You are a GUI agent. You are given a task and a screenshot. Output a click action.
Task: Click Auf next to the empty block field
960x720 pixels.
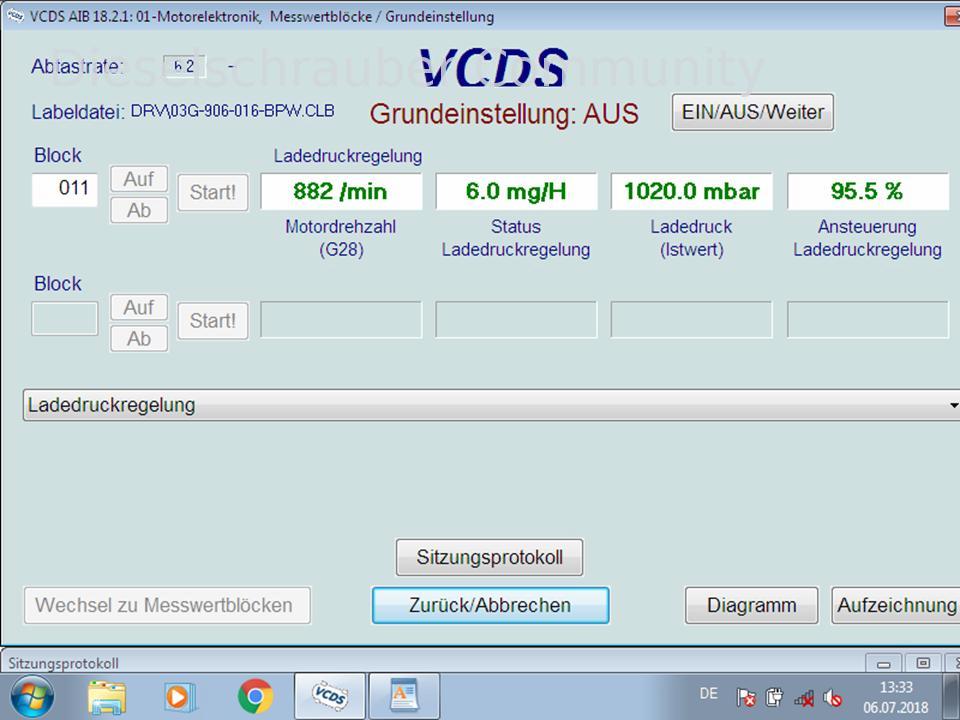coord(139,307)
